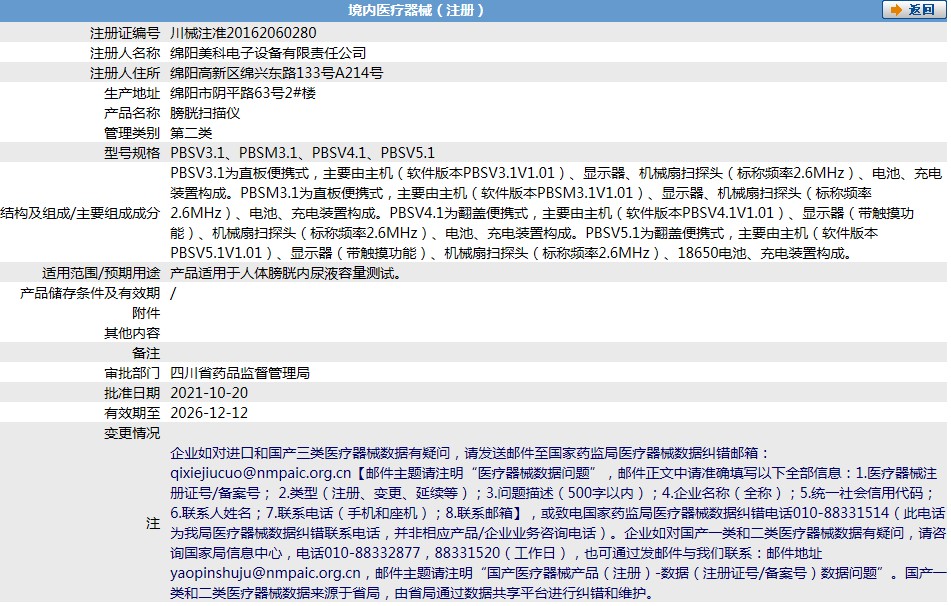Click the 境内医疗器械（注册） page title
The height and width of the screenshot is (606, 951).
[x=416, y=10]
